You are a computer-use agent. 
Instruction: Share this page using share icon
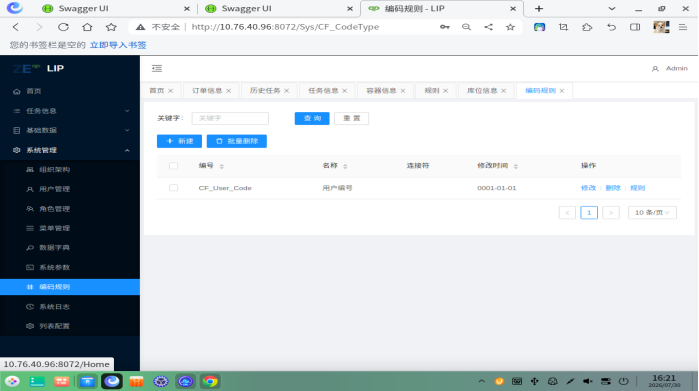[489, 27]
